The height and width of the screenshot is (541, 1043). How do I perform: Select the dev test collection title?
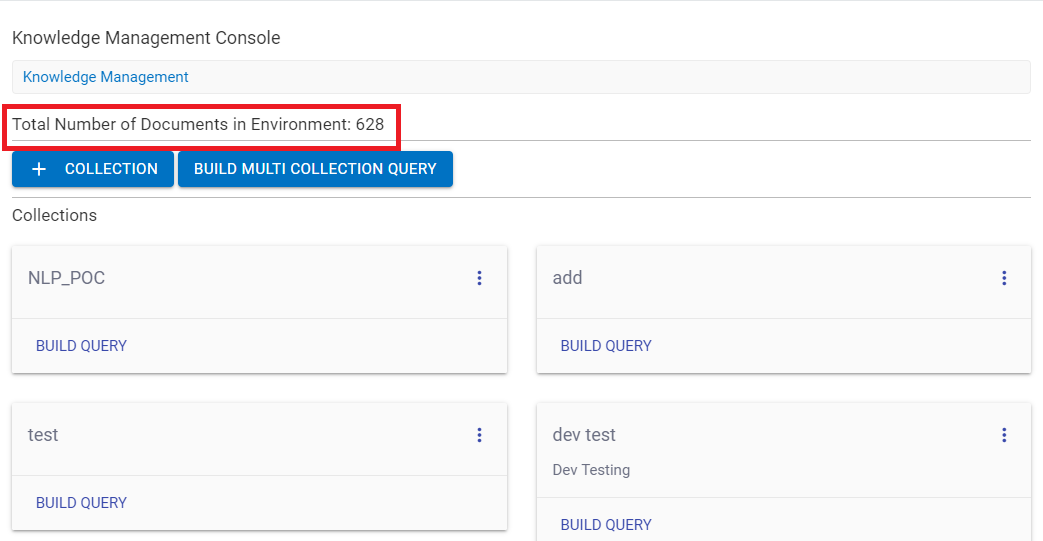pos(584,435)
